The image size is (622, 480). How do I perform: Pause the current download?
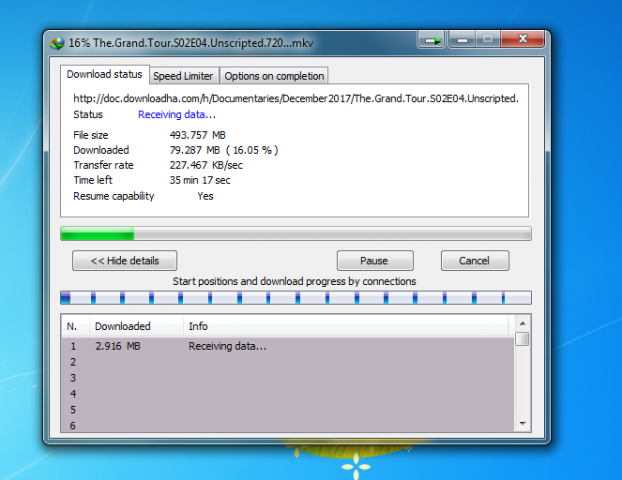[x=374, y=261]
